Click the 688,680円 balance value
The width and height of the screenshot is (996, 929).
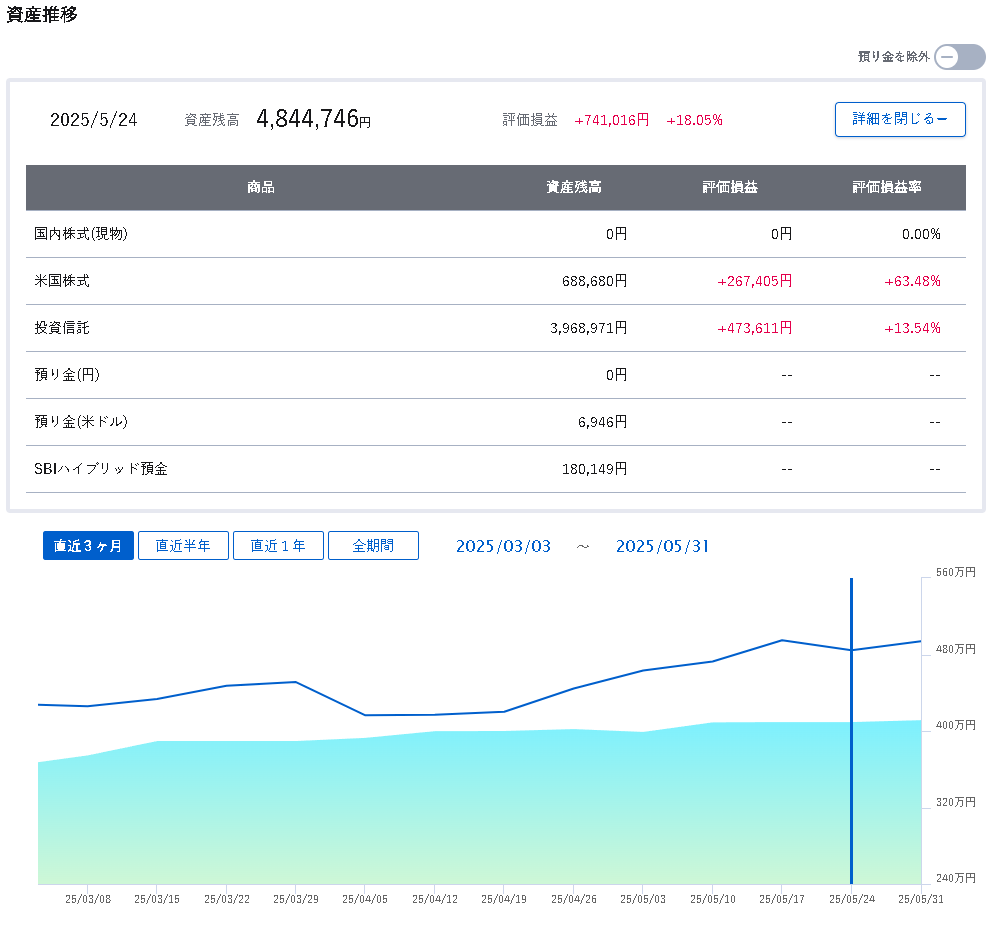click(x=595, y=281)
